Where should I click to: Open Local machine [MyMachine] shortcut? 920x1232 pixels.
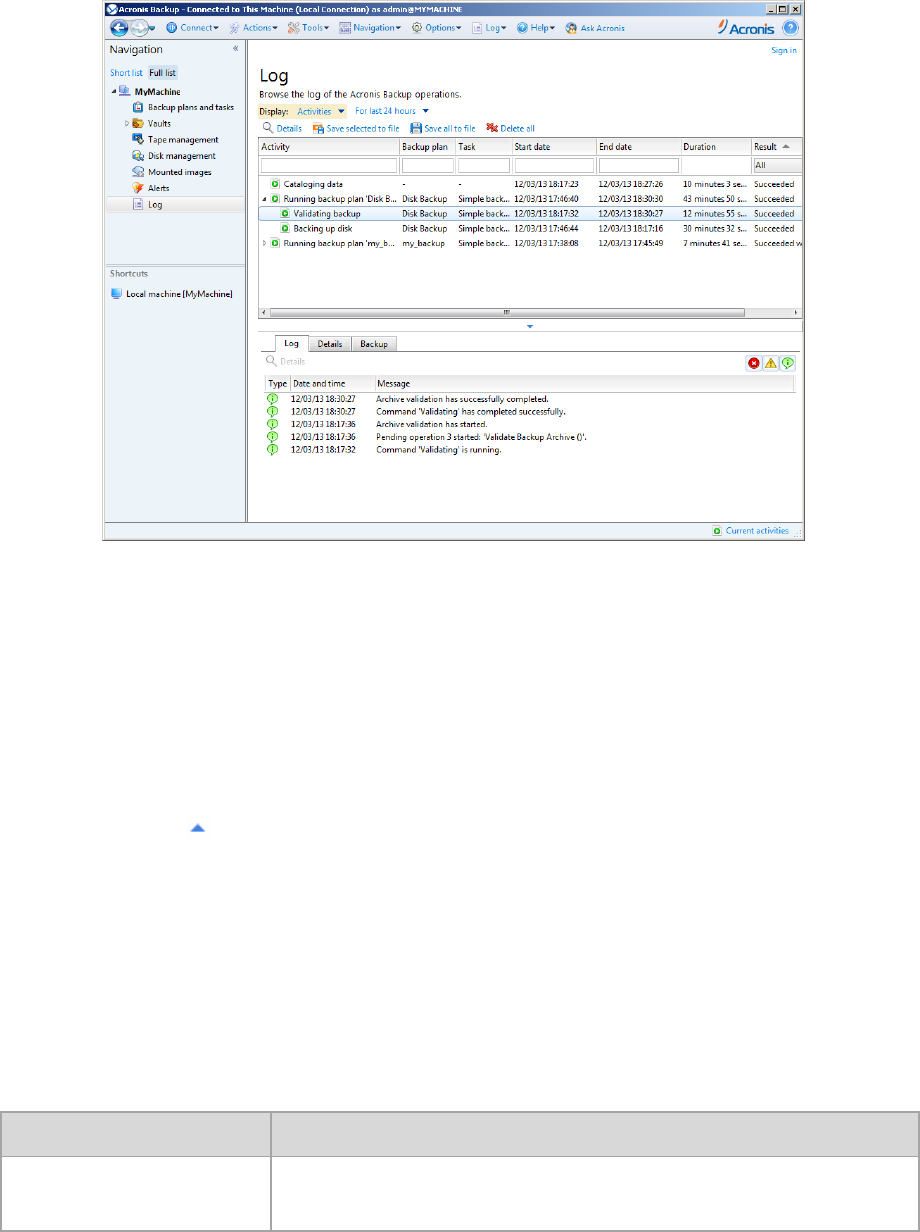(x=171, y=294)
